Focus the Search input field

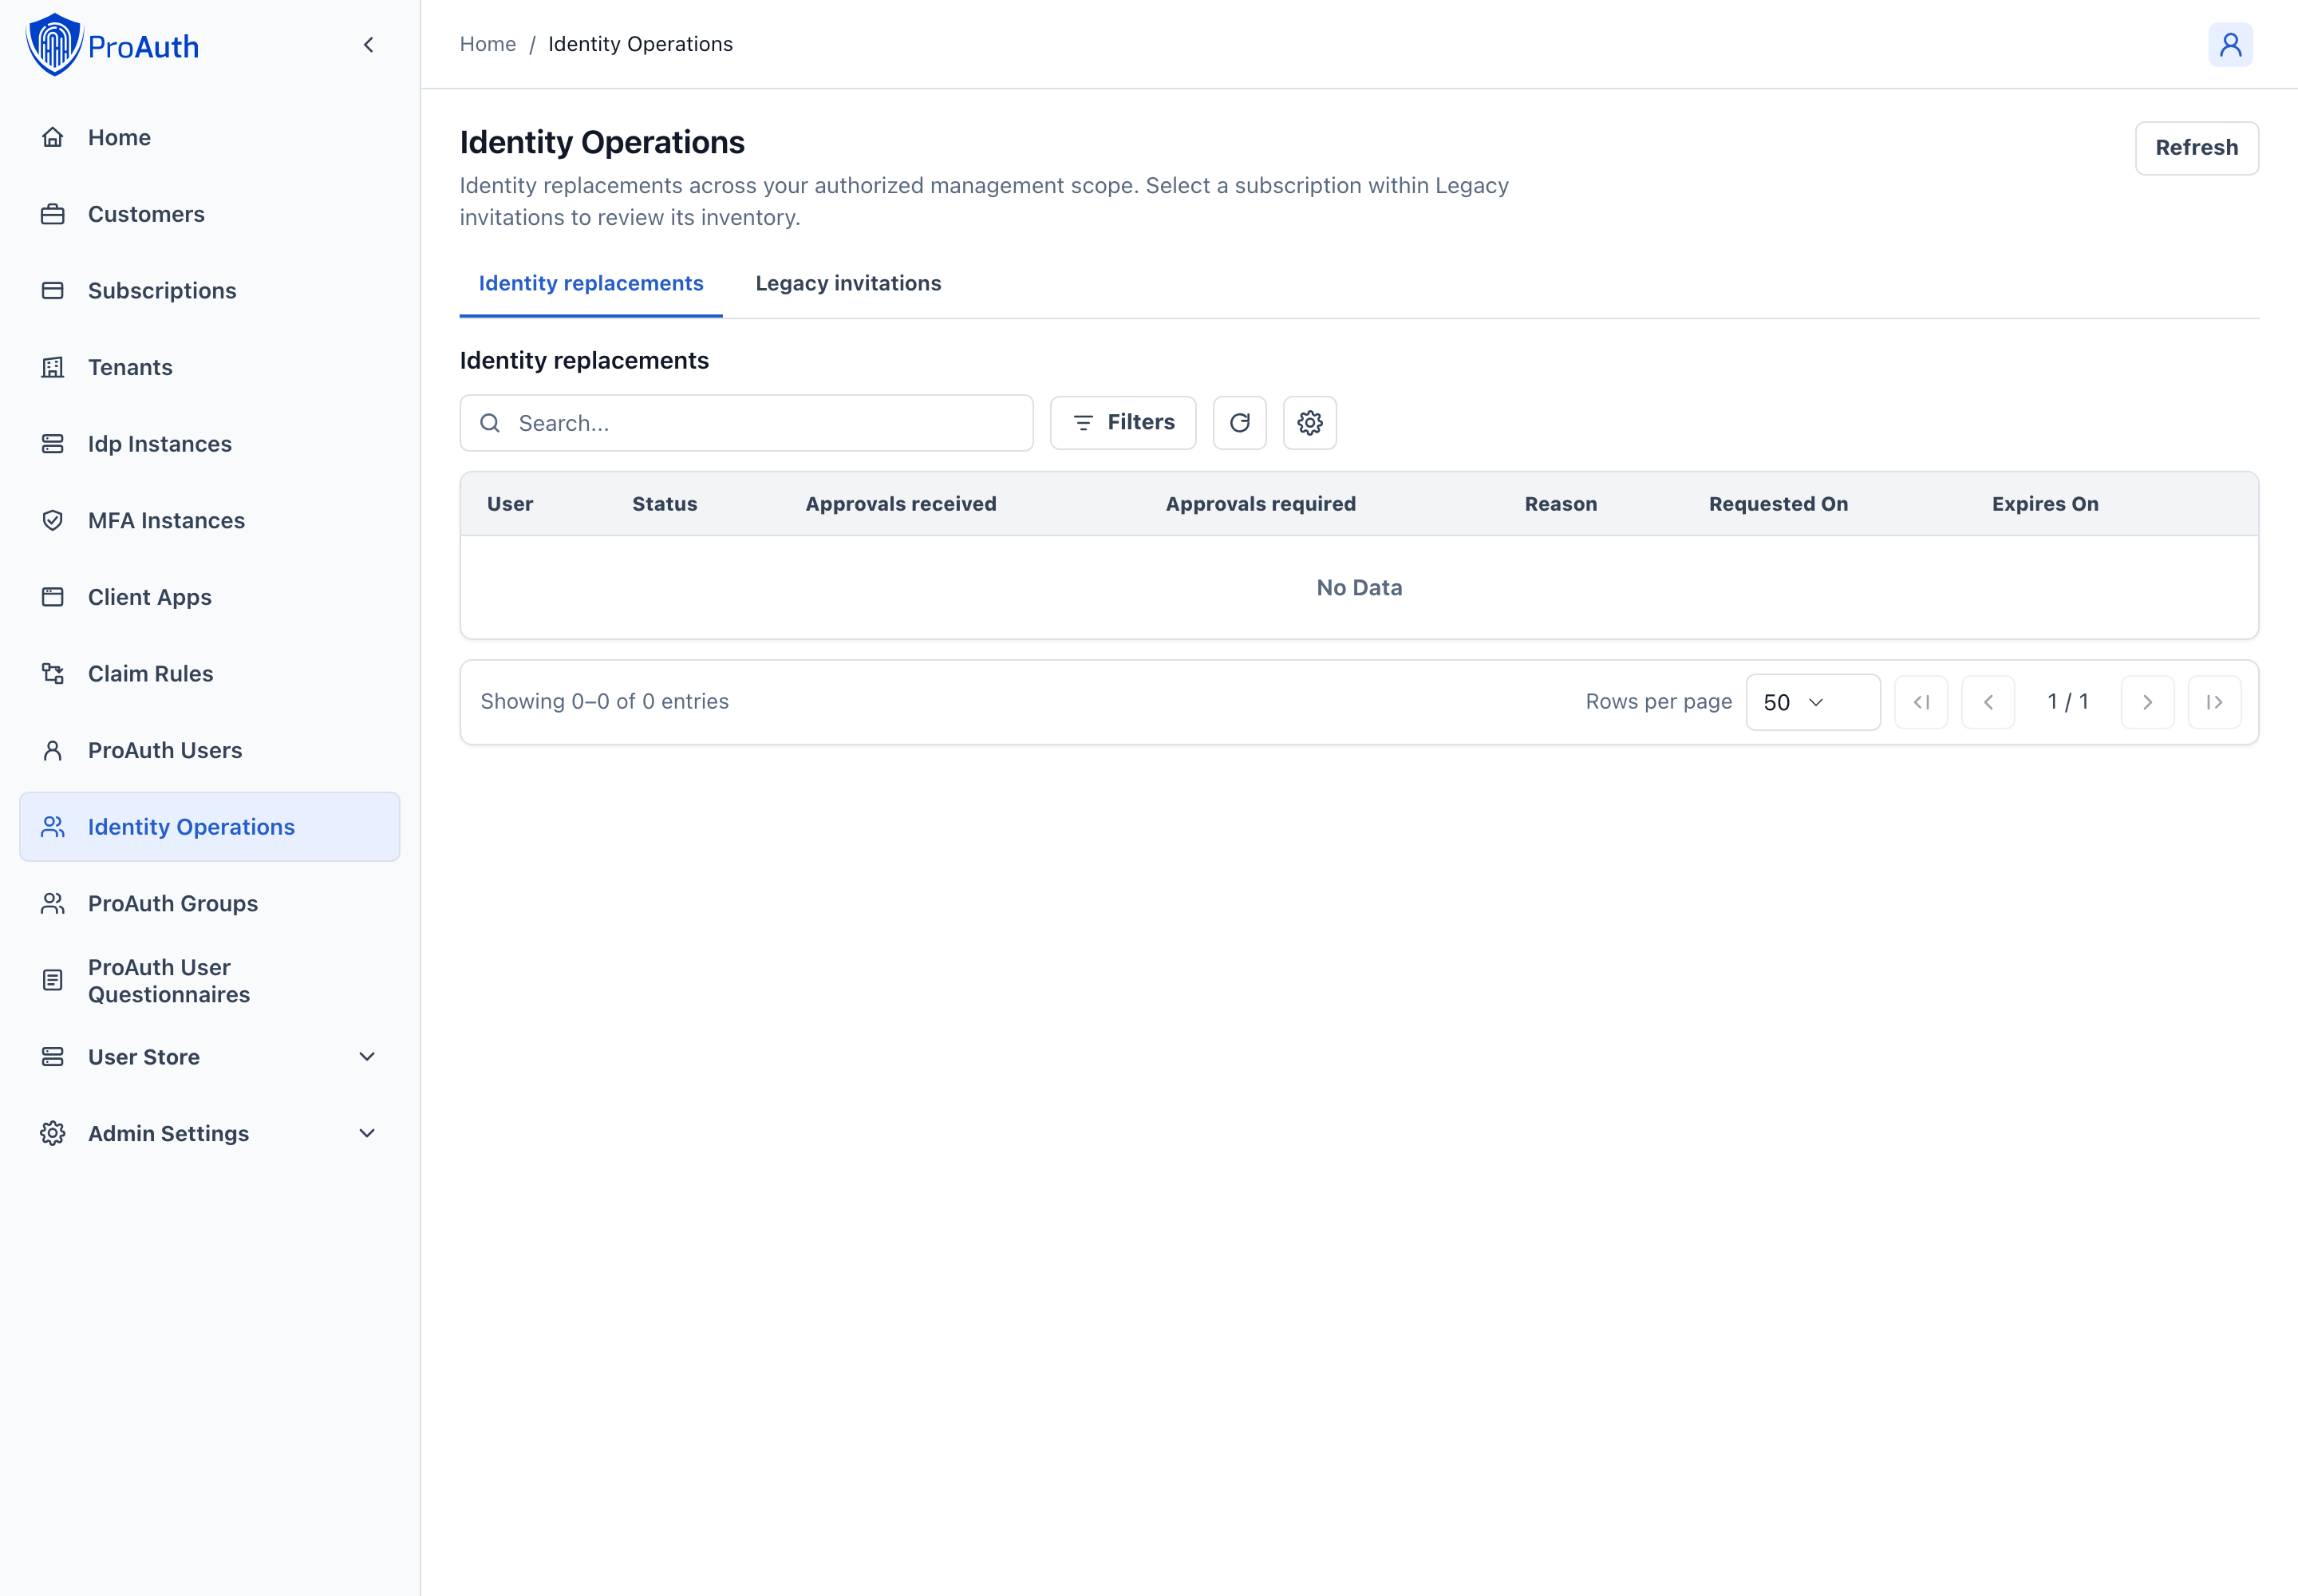[x=746, y=423]
